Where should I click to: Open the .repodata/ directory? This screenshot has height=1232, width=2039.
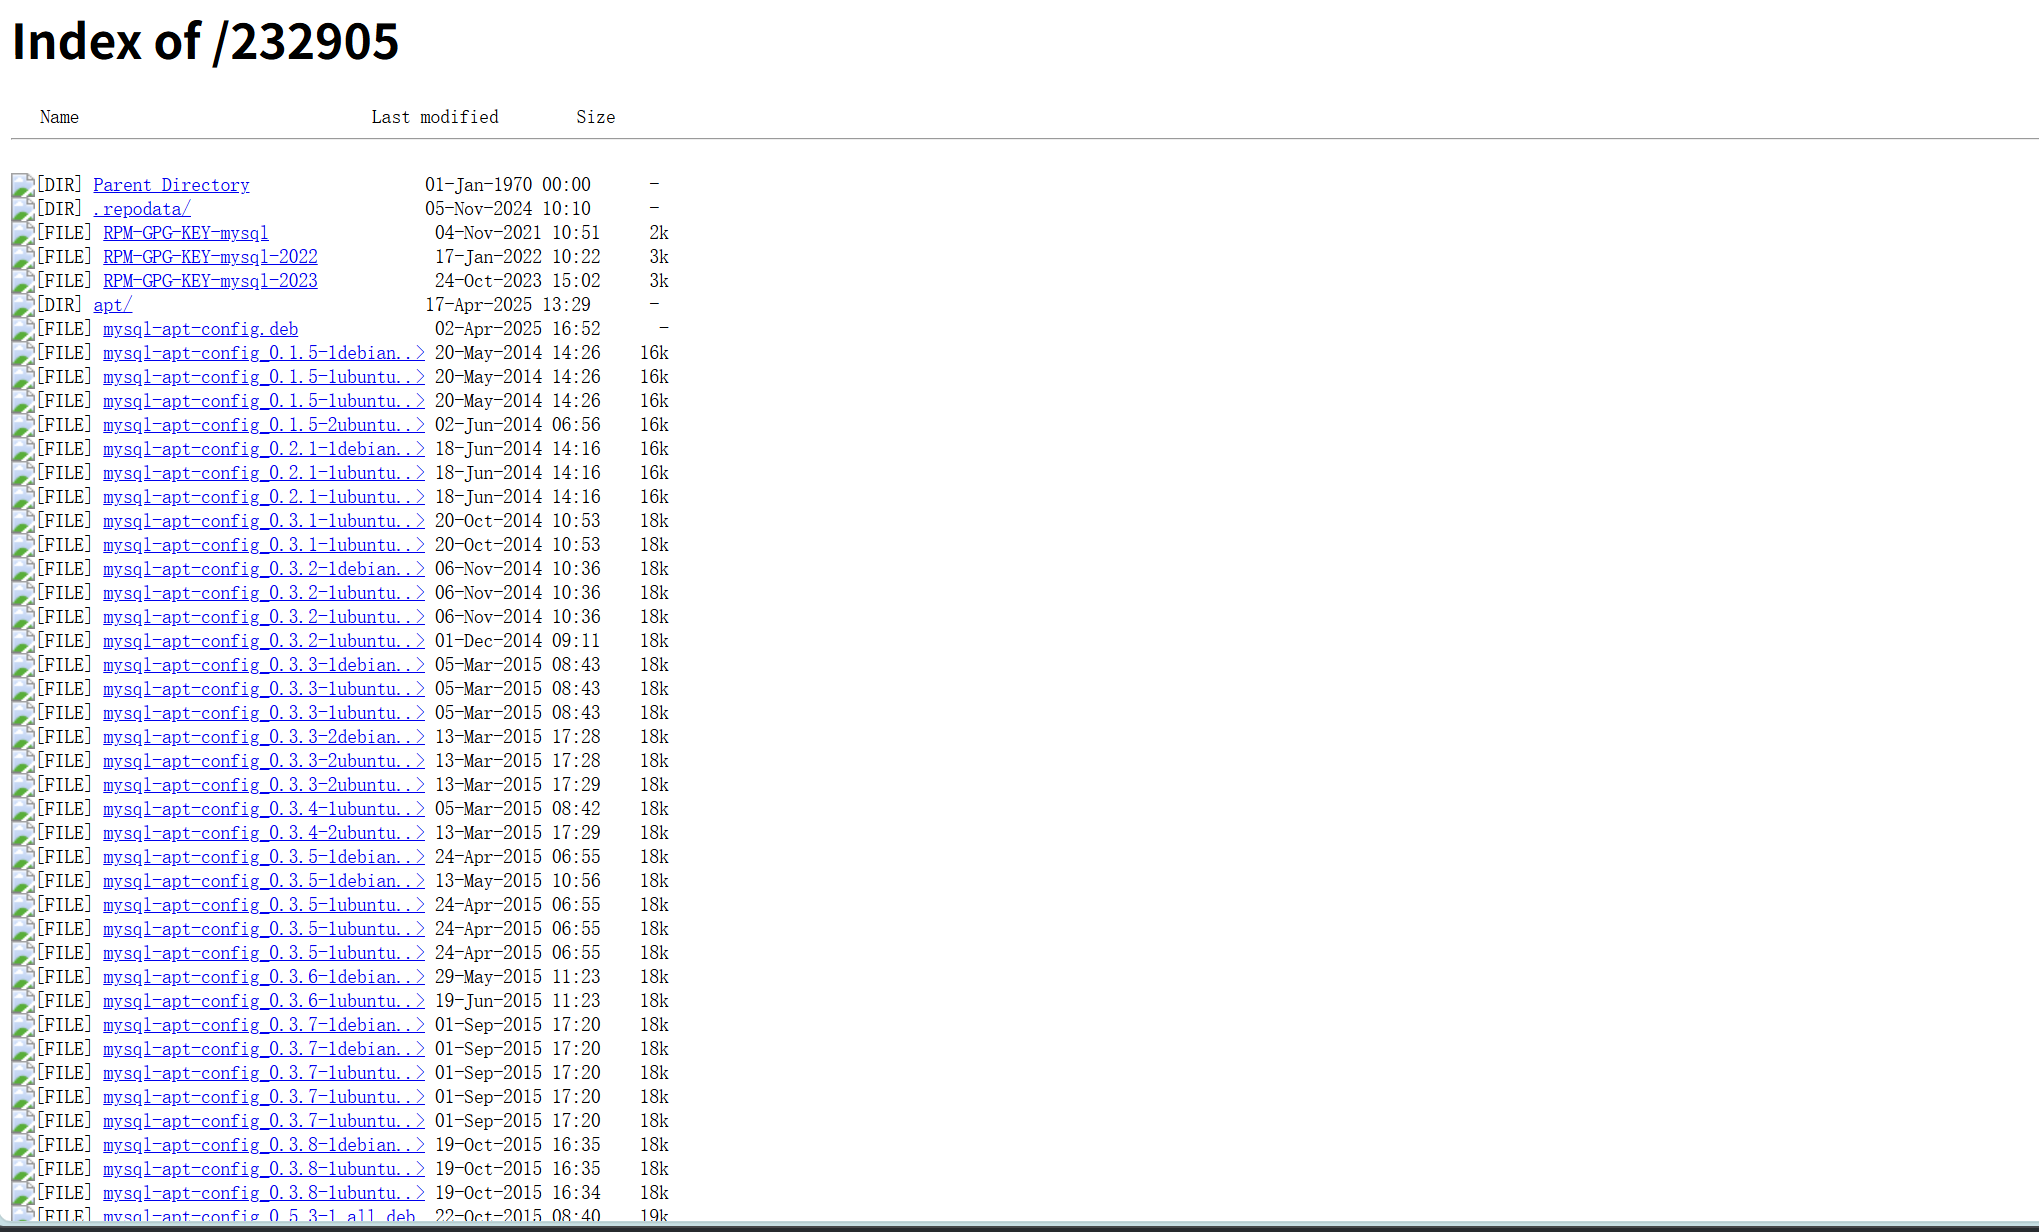point(142,209)
